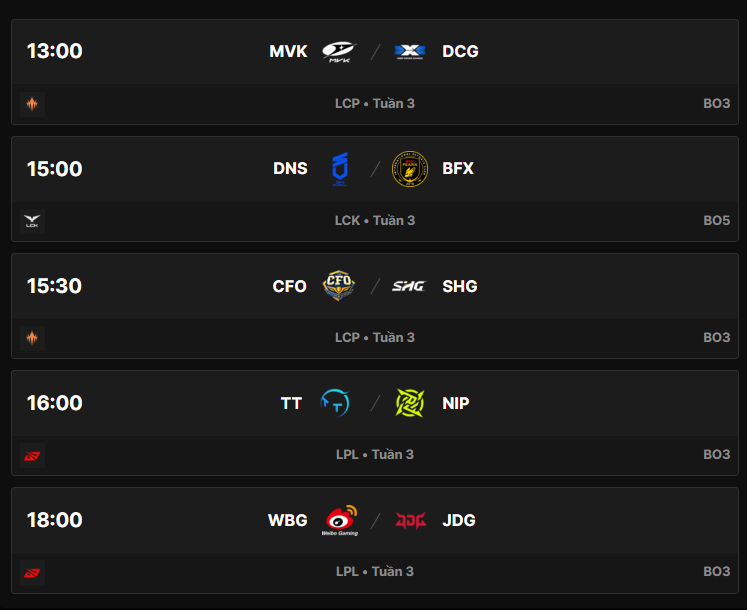Viewport: 747px width, 610px height.
Task: Select the DNS team logo
Action: pyautogui.click(x=339, y=169)
